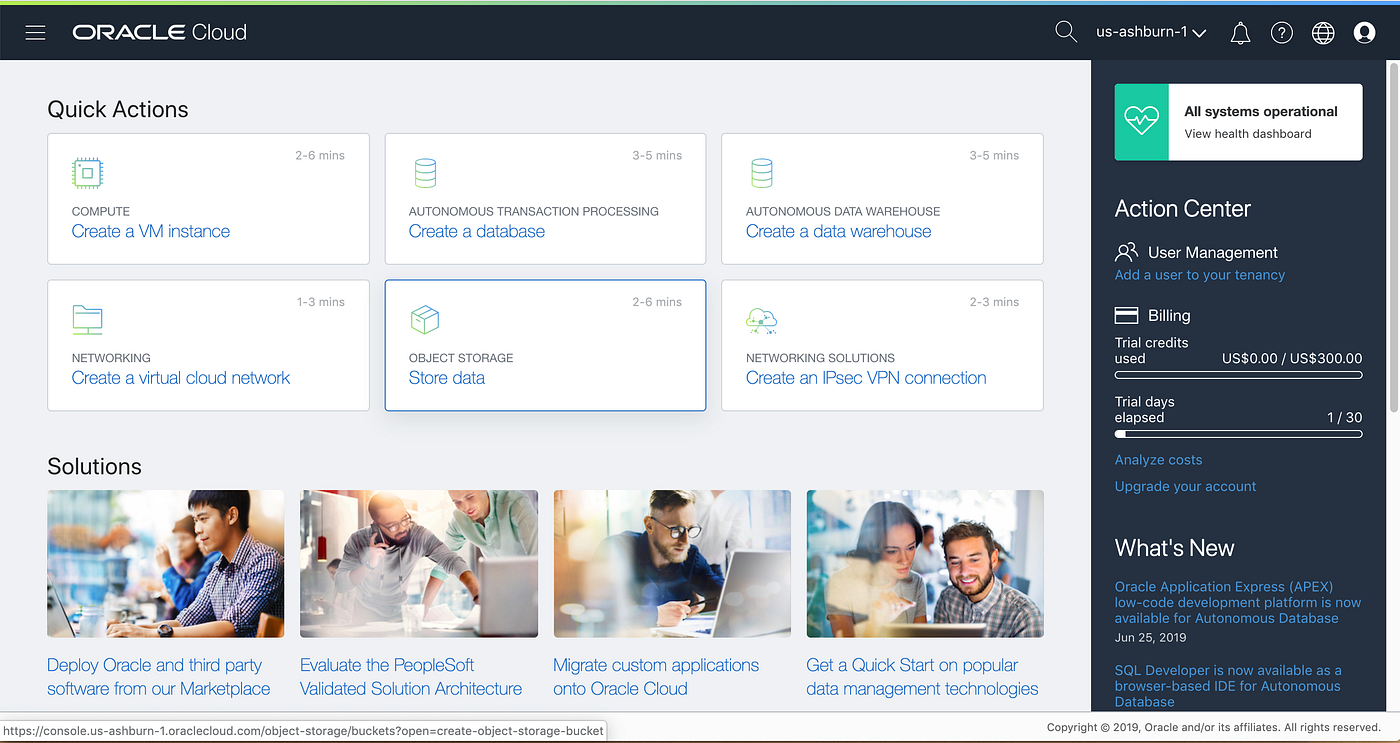The image size is (1400, 743).
Task: Click the notifications bell icon
Action: coord(1240,32)
